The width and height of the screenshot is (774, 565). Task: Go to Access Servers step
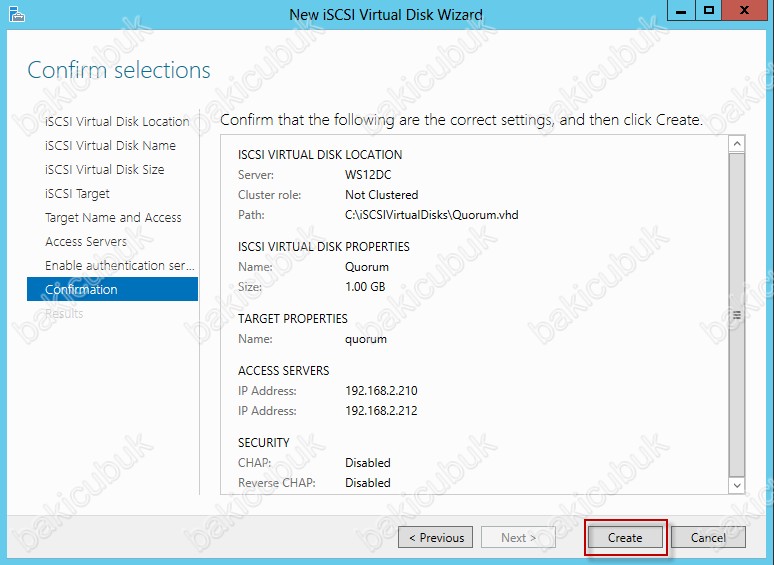[86, 241]
